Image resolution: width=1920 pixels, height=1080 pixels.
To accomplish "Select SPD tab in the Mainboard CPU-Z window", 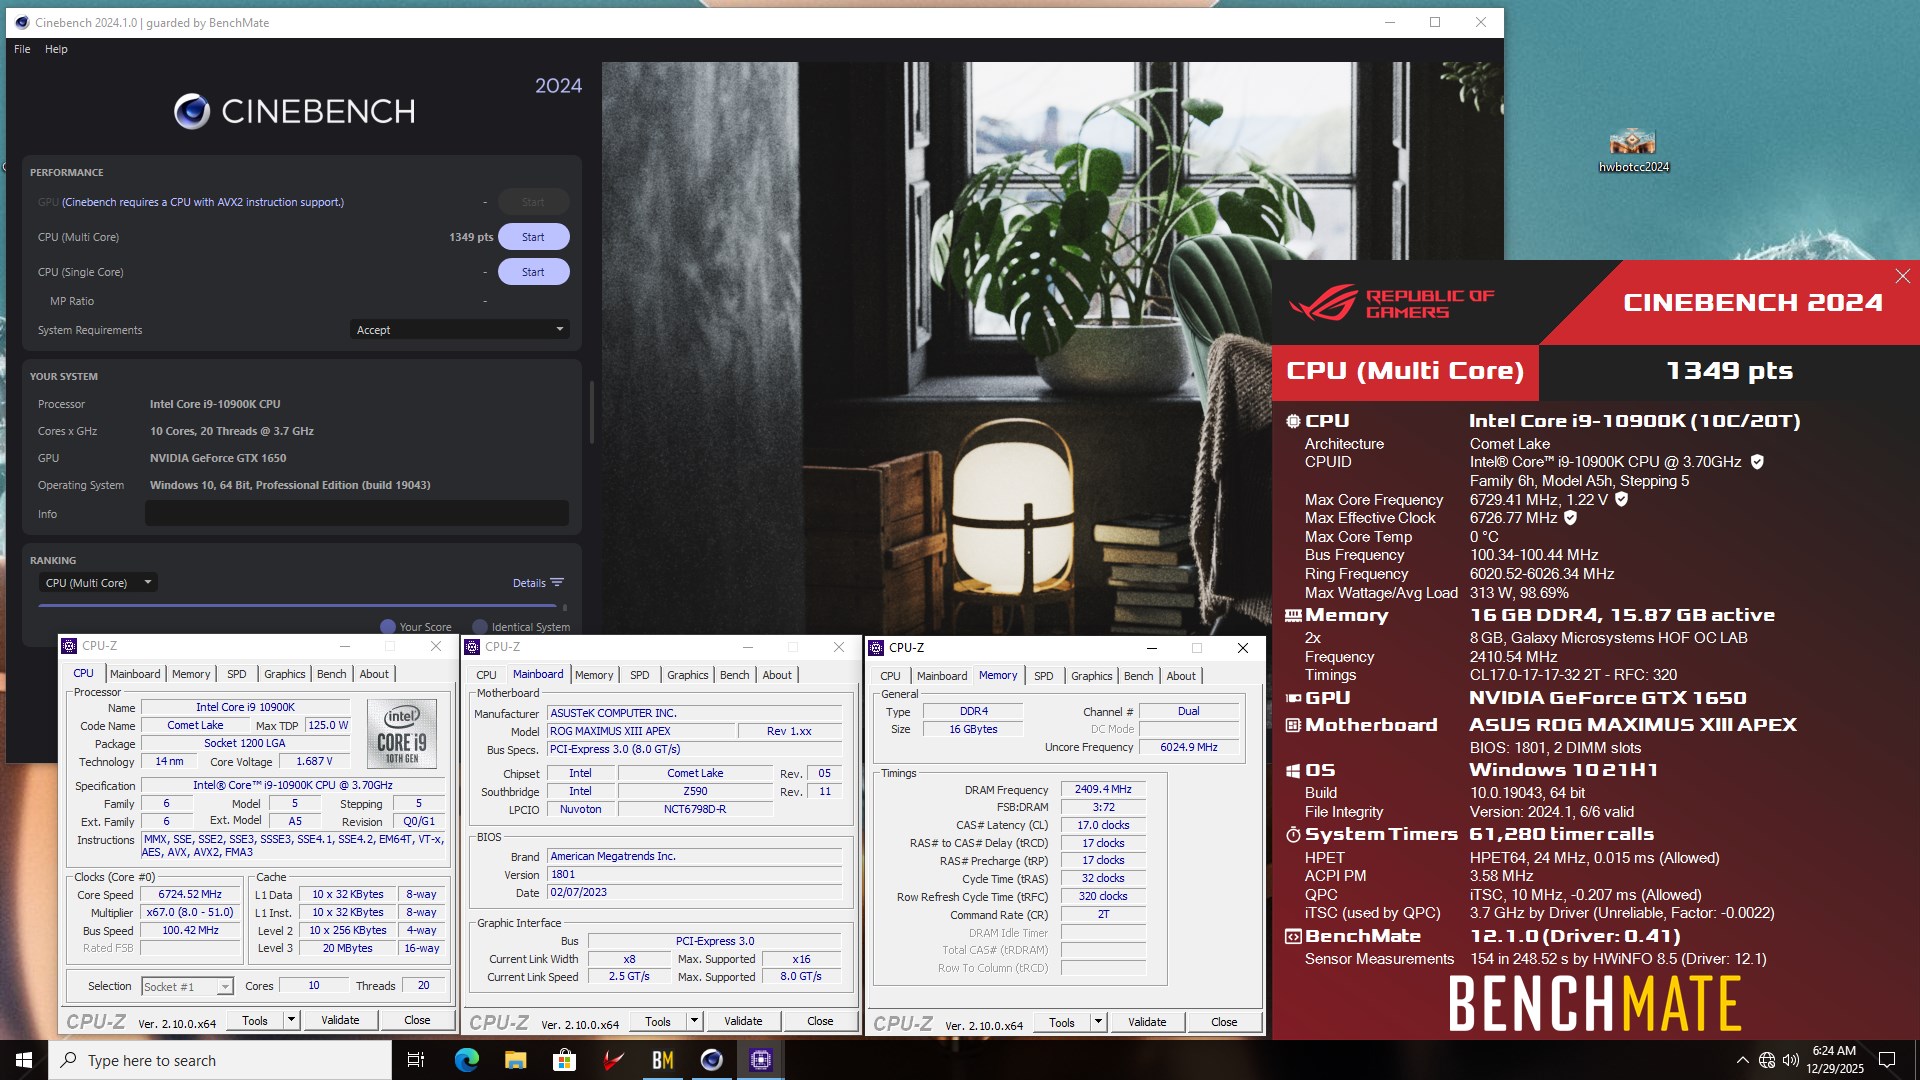I will (639, 675).
